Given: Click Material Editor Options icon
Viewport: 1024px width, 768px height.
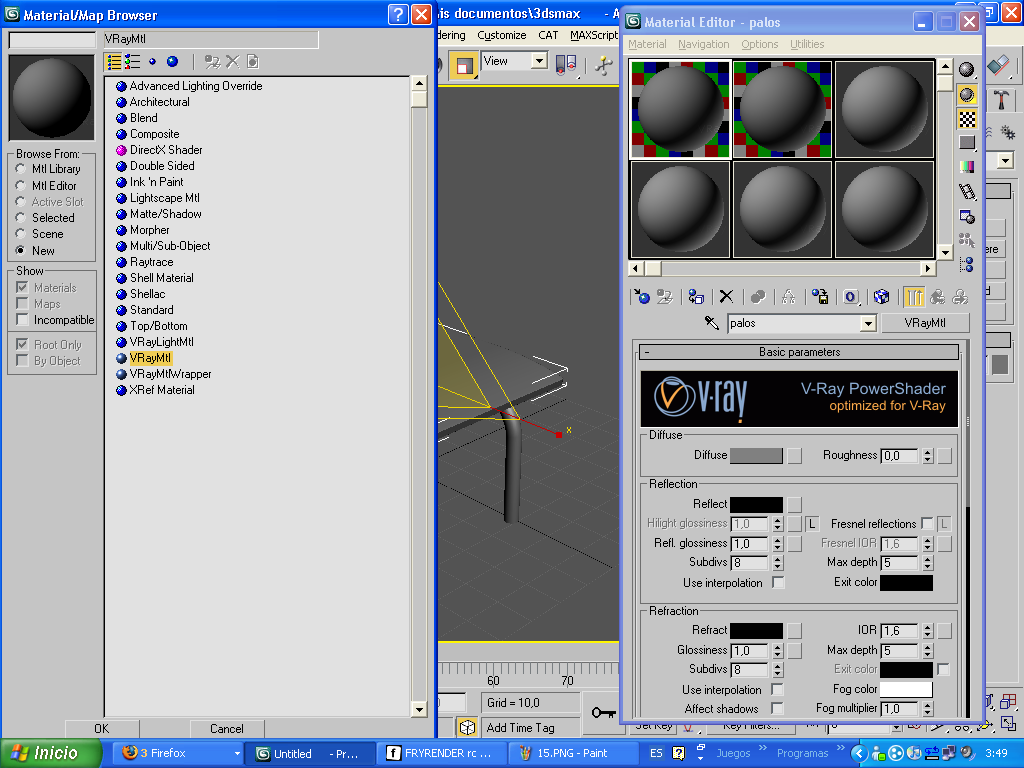Looking at the screenshot, I should pos(967,216).
